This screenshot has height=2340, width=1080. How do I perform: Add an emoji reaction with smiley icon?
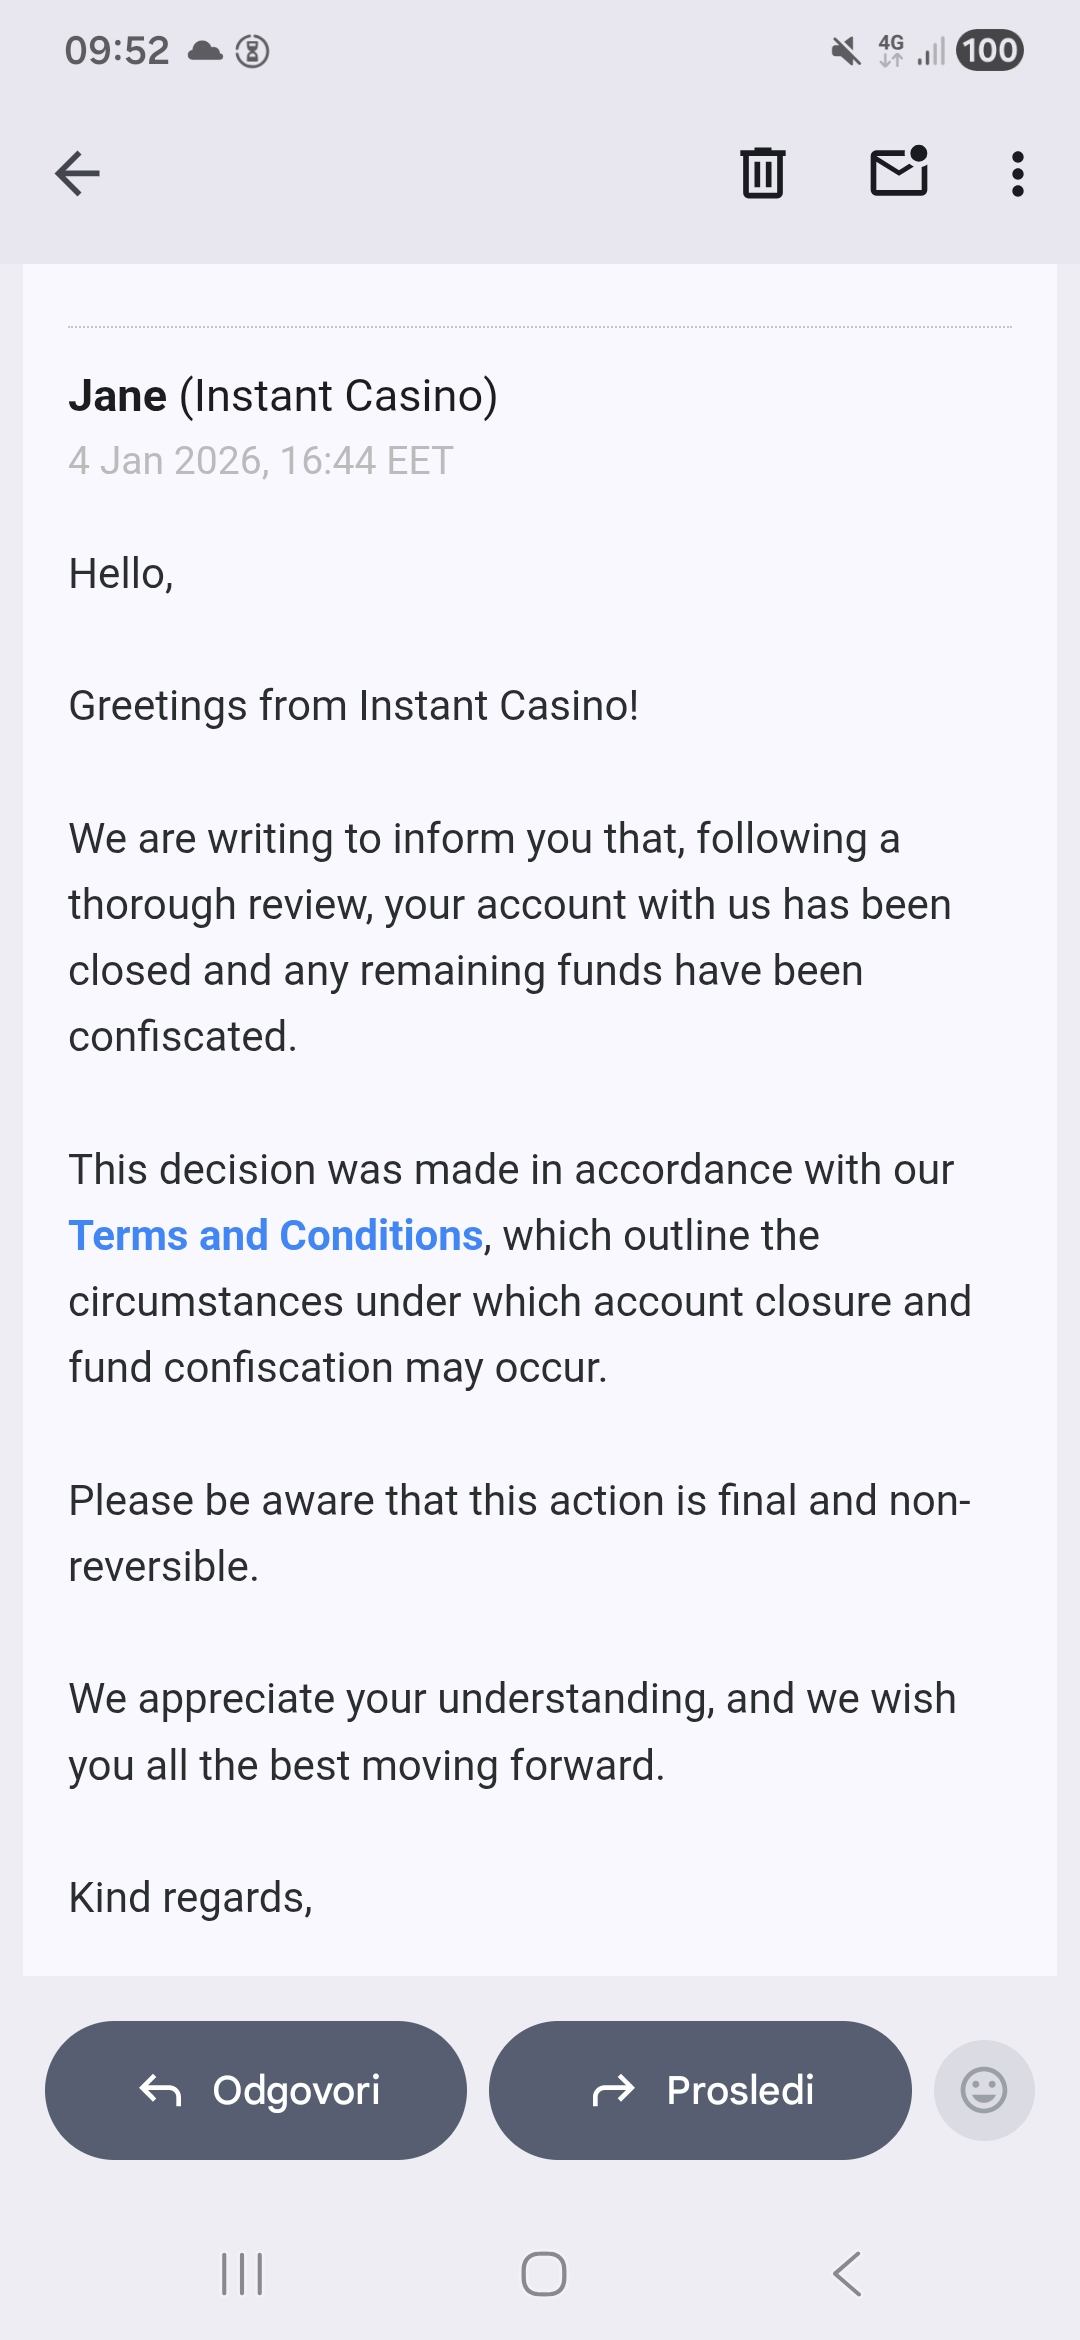[983, 2090]
